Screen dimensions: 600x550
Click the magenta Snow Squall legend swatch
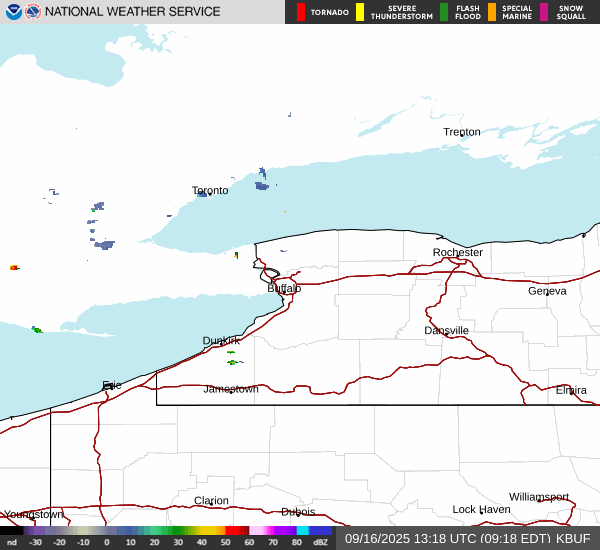click(x=544, y=12)
